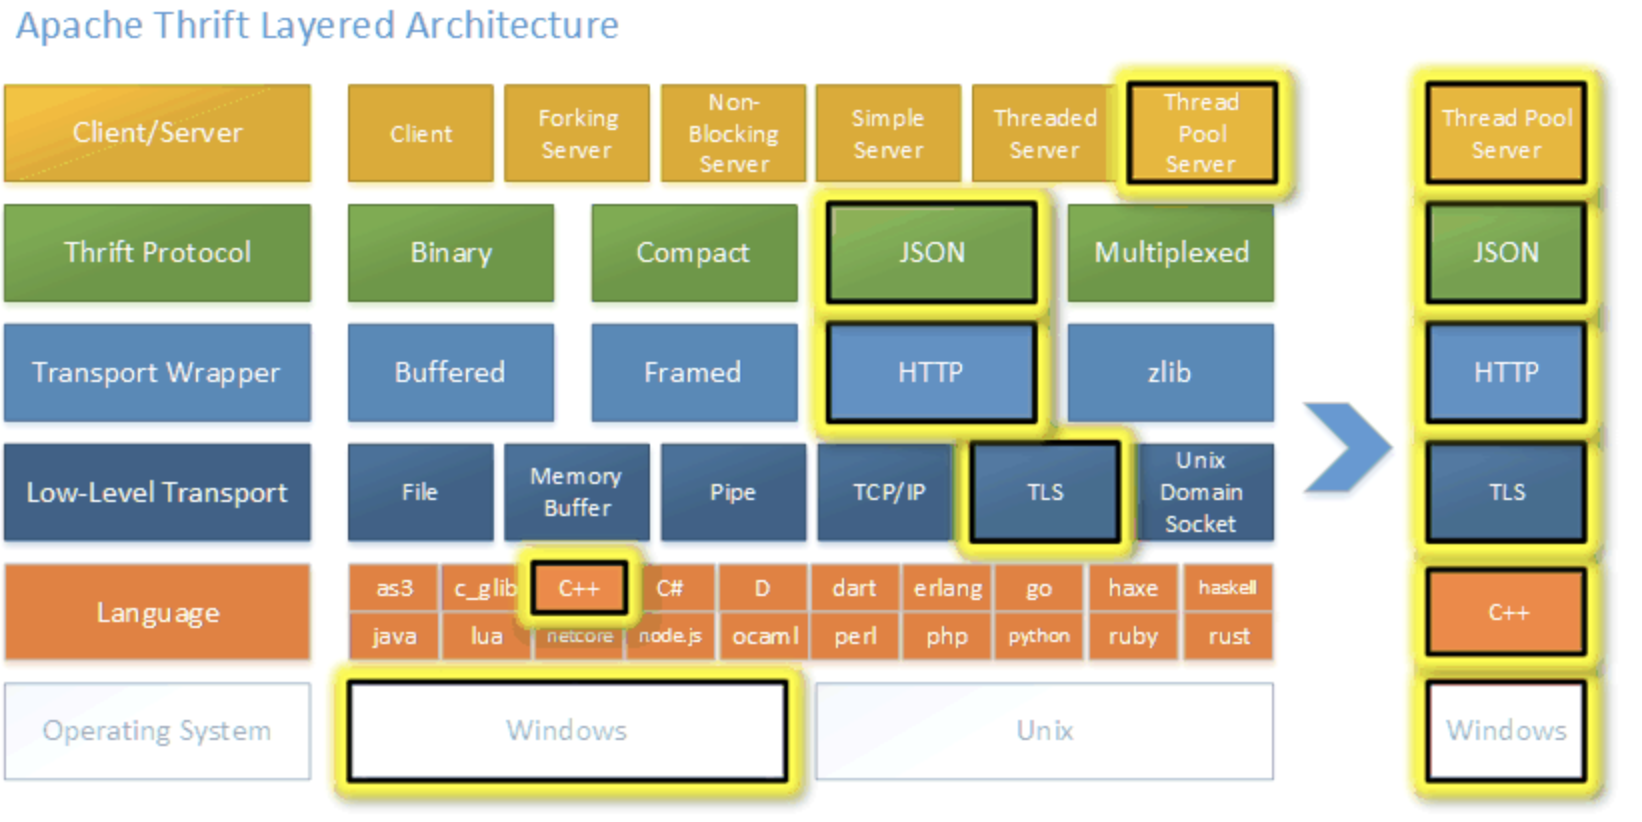Select the Threaded Server box

coord(1044,133)
